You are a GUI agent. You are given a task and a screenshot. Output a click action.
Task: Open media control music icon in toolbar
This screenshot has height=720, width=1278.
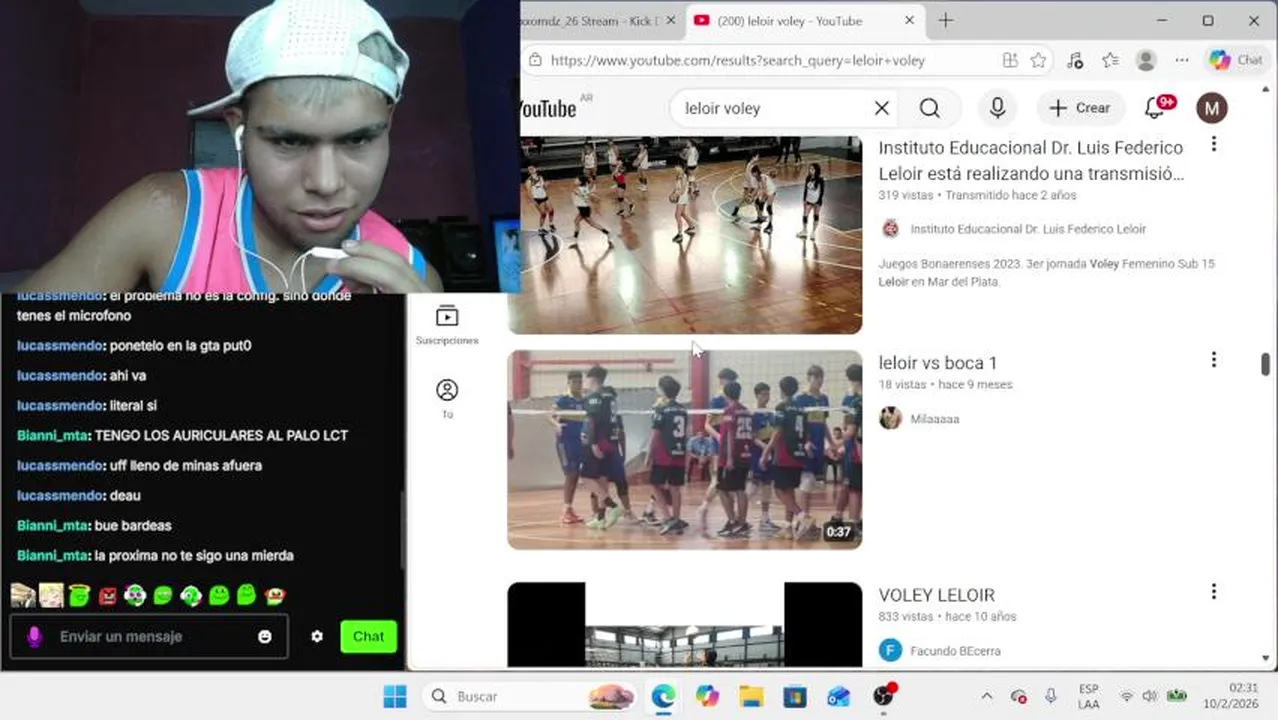1075,60
